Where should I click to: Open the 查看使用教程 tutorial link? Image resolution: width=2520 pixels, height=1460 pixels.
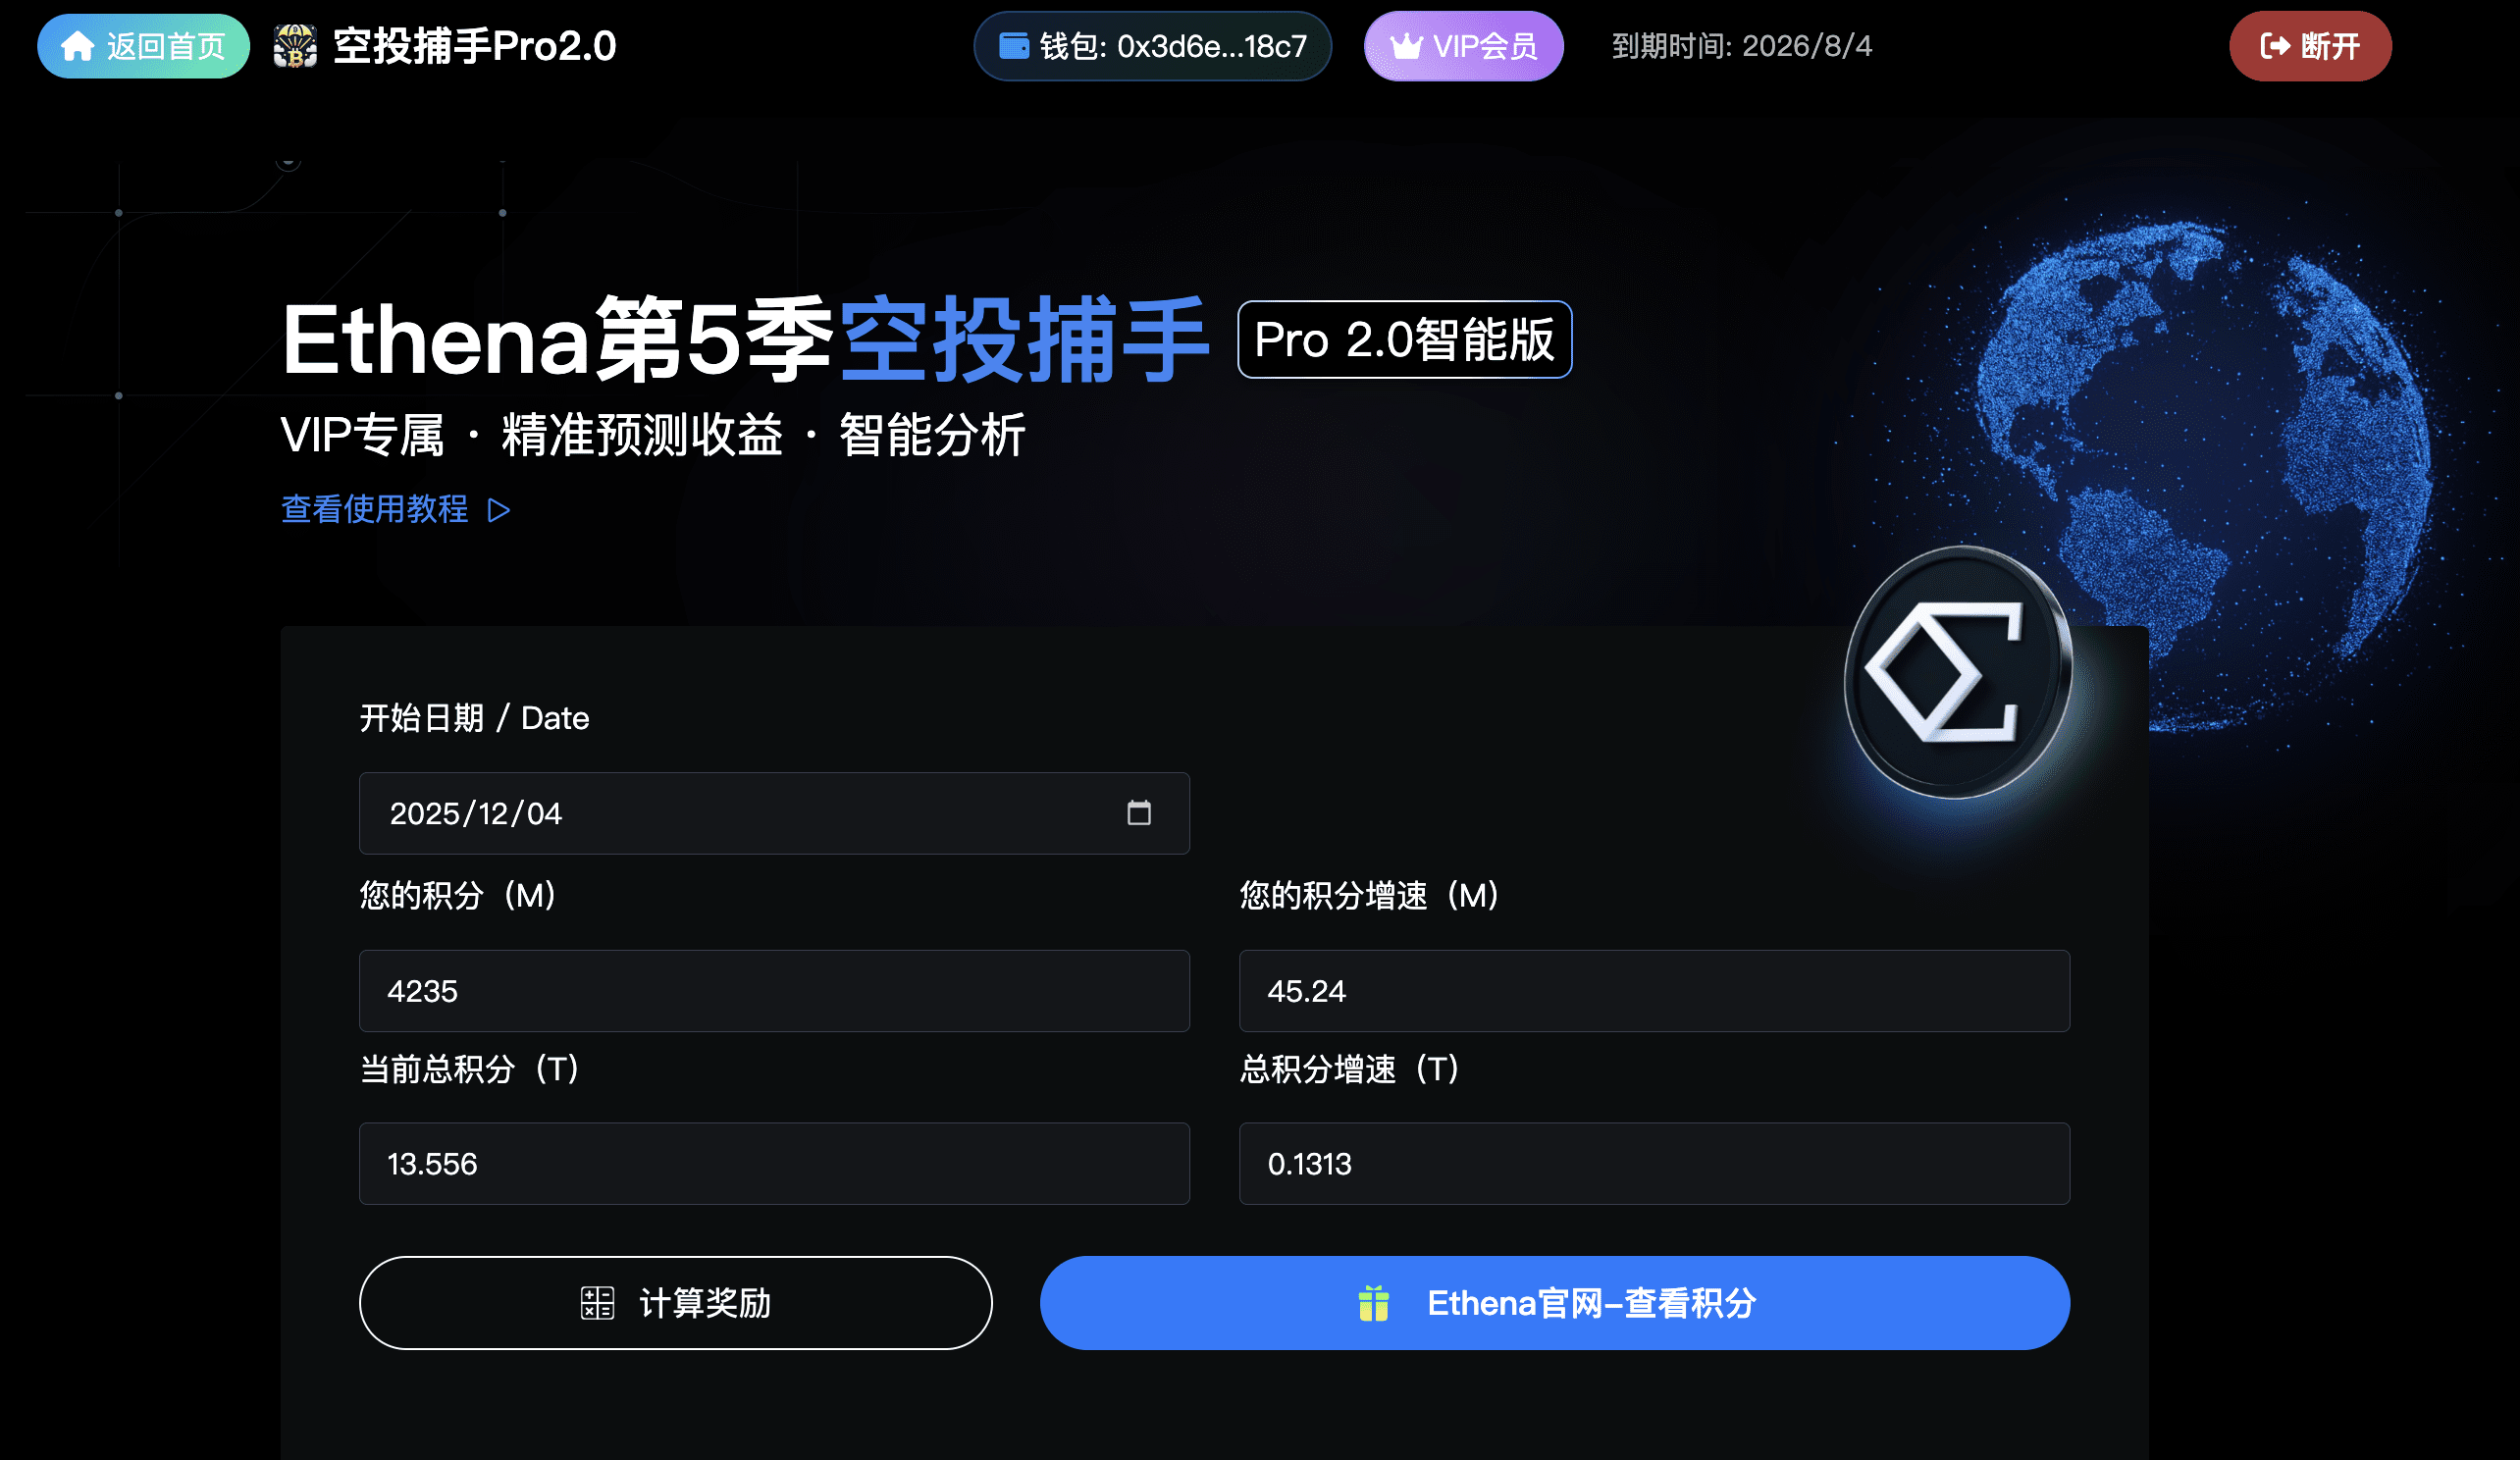(396, 510)
